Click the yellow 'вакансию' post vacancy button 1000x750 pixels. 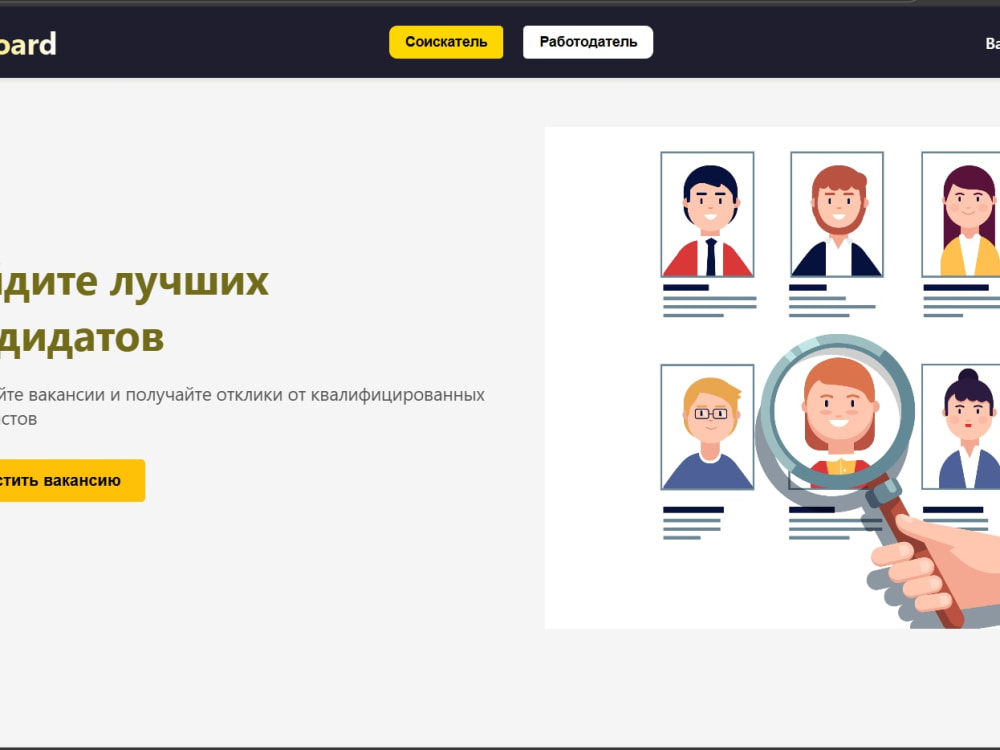(x=72, y=480)
